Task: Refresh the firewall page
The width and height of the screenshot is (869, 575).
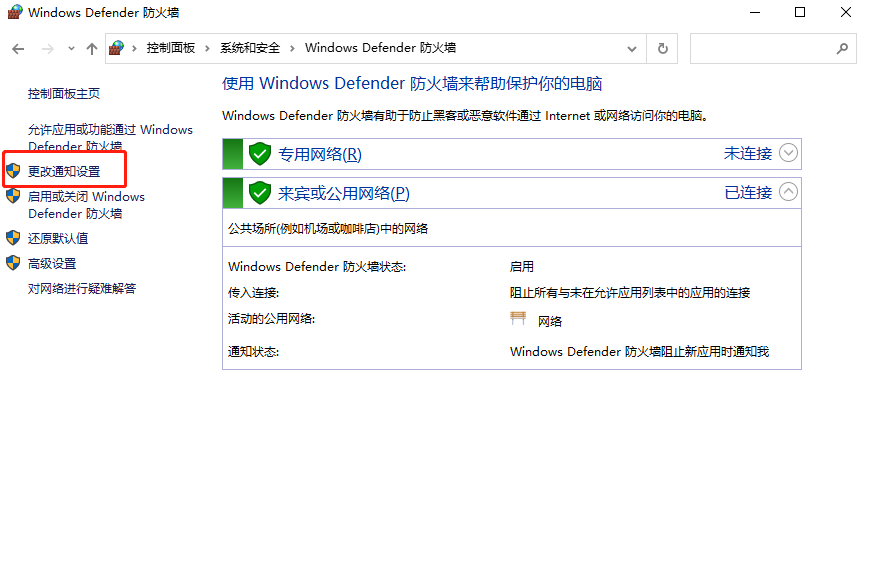Action: [662, 49]
